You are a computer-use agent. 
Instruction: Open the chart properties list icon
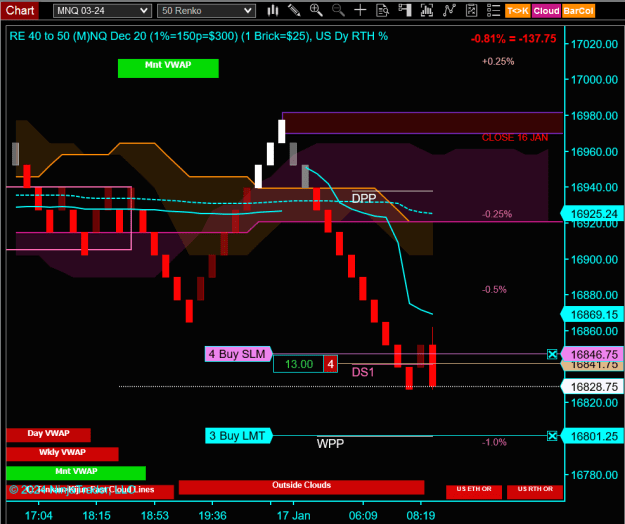tap(493, 10)
